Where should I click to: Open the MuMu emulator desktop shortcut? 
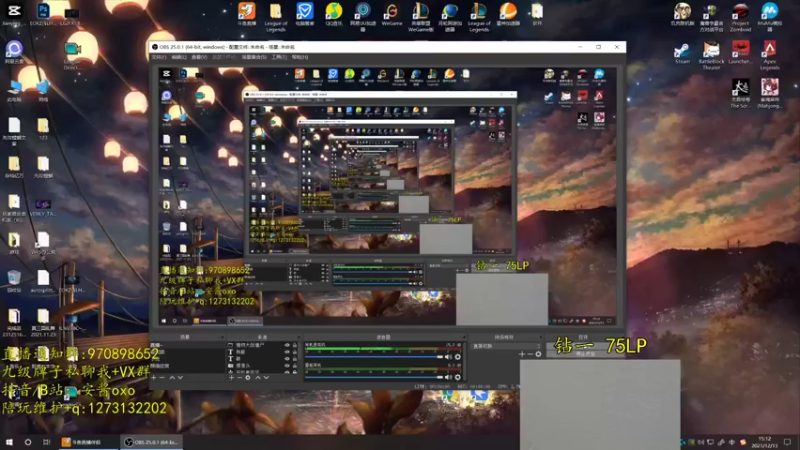(x=769, y=17)
